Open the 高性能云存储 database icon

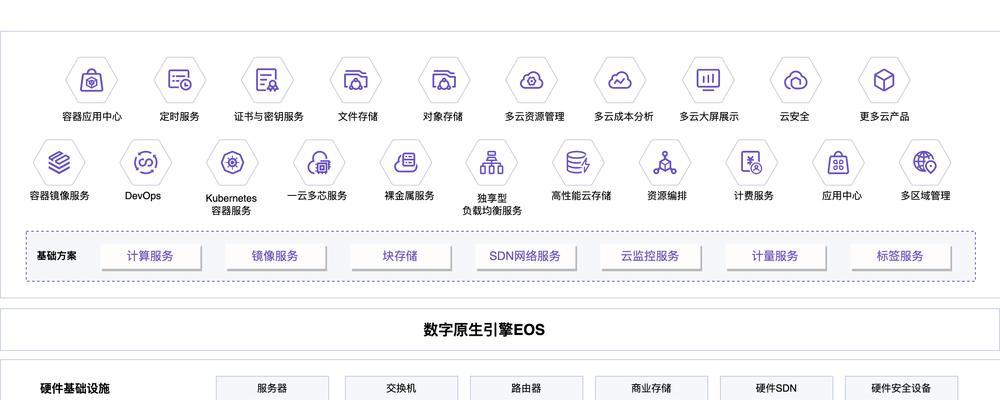tap(578, 163)
